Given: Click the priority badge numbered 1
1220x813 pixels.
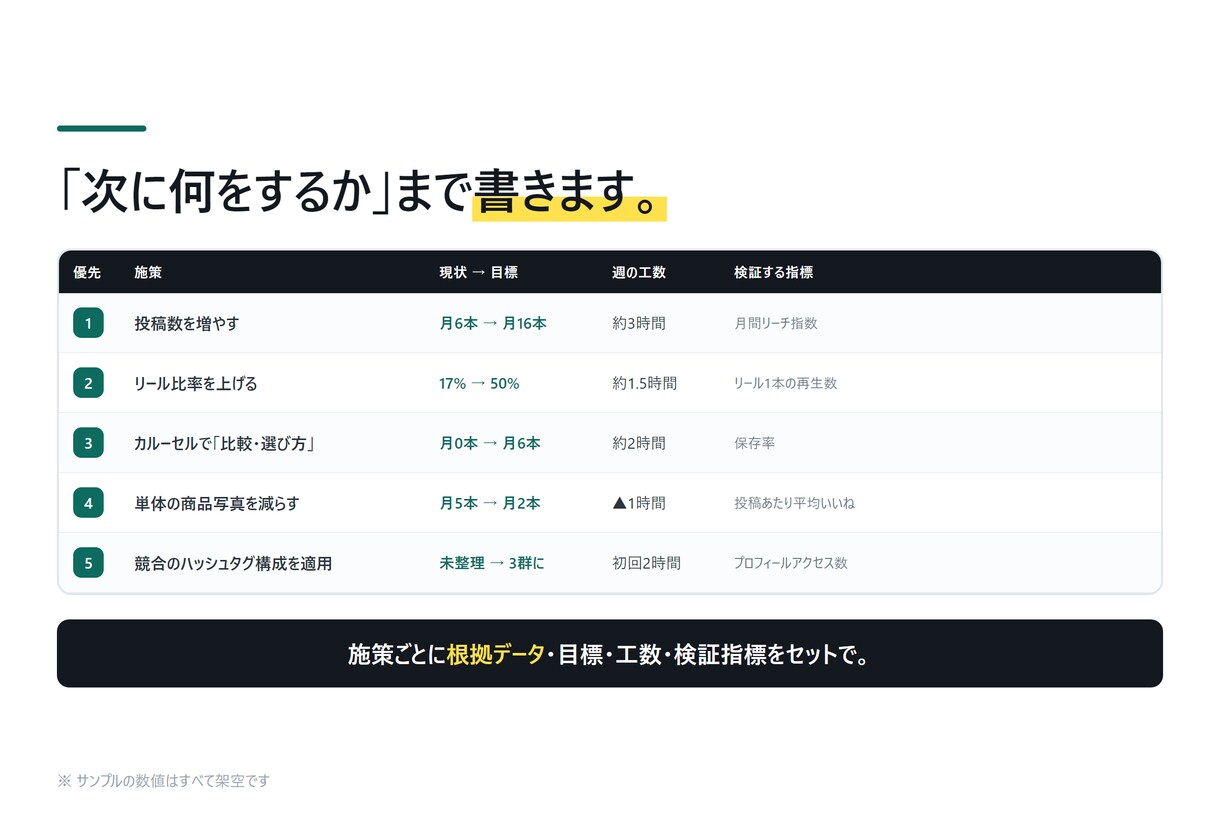Looking at the screenshot, I should click(88, 323).
